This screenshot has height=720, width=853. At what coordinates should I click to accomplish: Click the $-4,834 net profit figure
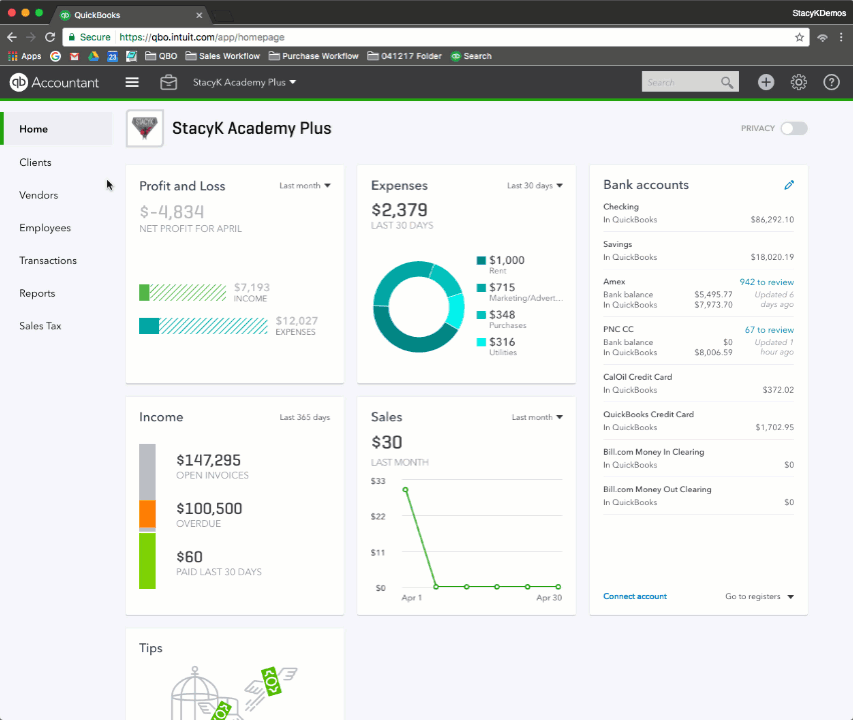point(172,212)
